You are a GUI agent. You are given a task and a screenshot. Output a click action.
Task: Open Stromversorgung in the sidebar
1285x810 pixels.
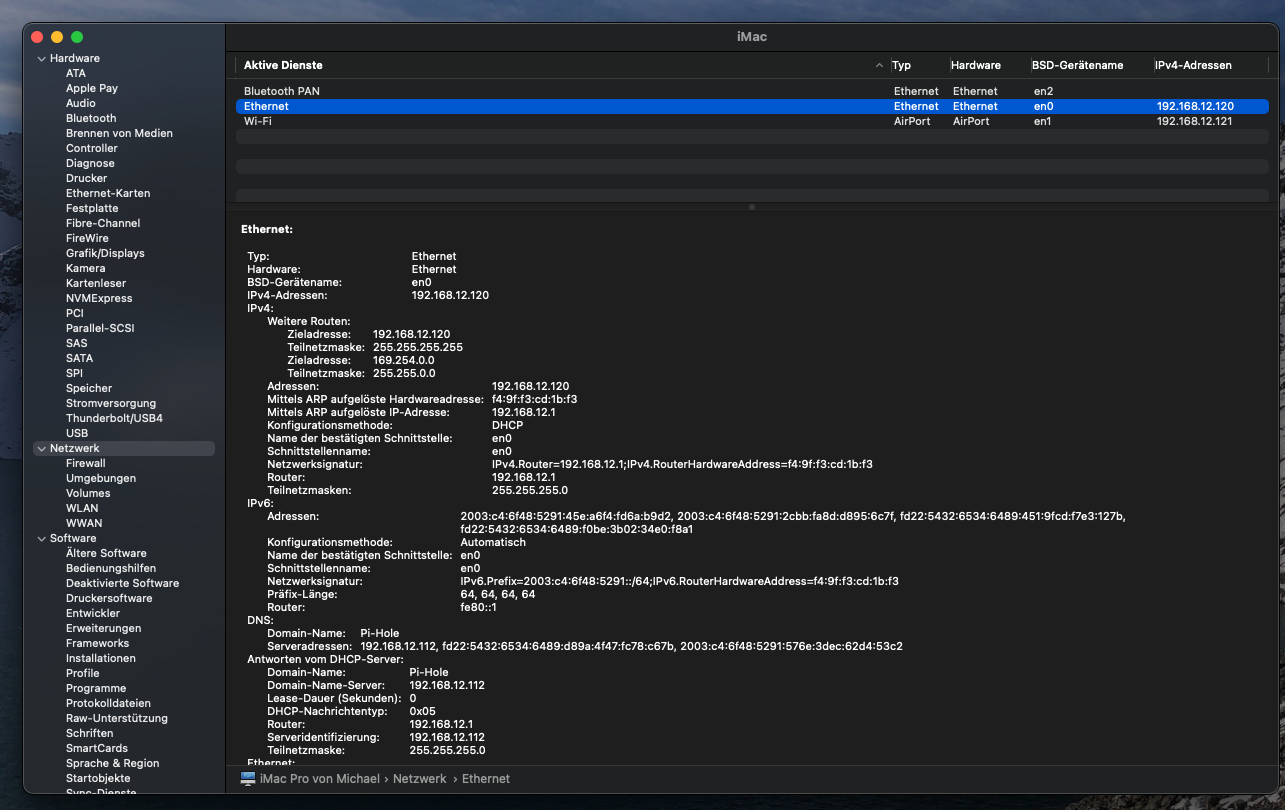tap(111, 403)
